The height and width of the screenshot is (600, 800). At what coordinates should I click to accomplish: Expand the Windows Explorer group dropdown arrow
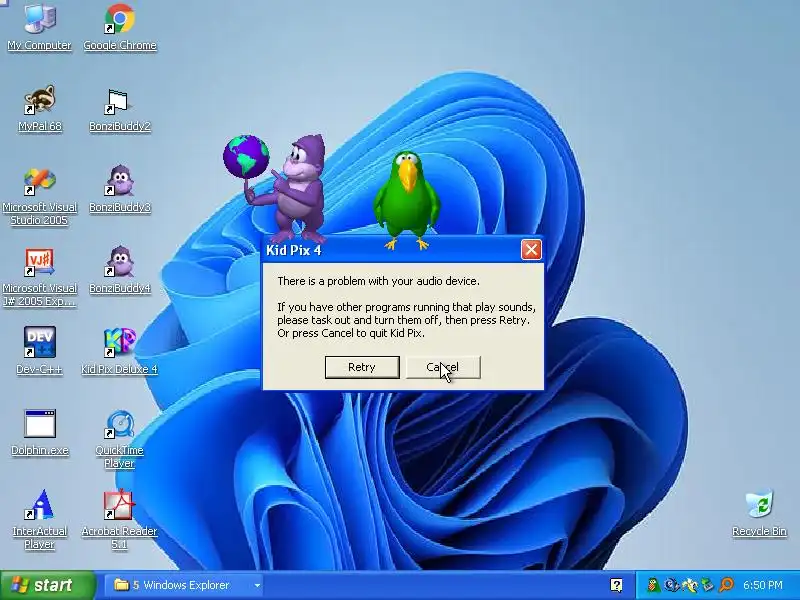coord(257,586)
